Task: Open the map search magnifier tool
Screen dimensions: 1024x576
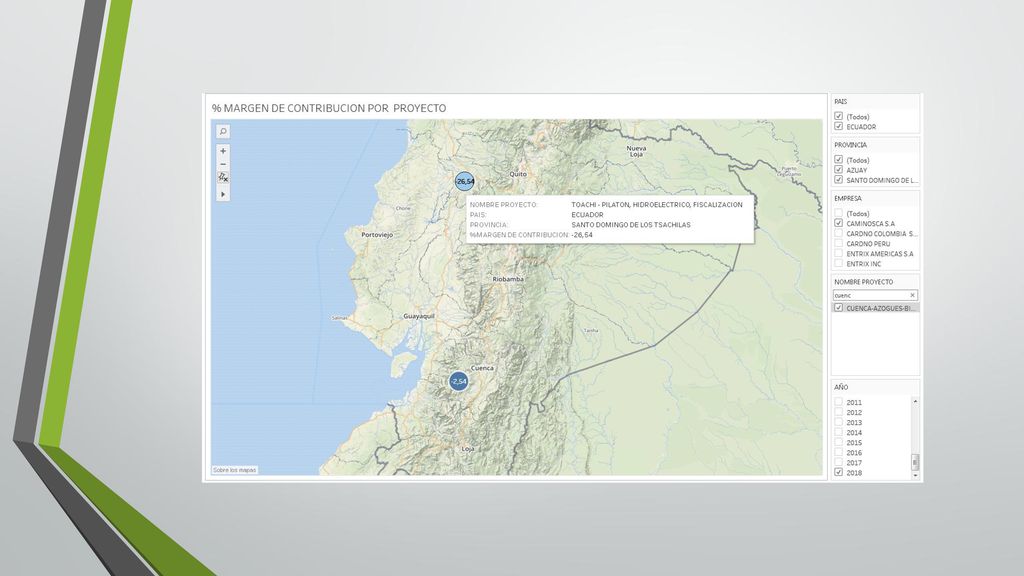Action: pyautogui.click(x=223, y=131)
